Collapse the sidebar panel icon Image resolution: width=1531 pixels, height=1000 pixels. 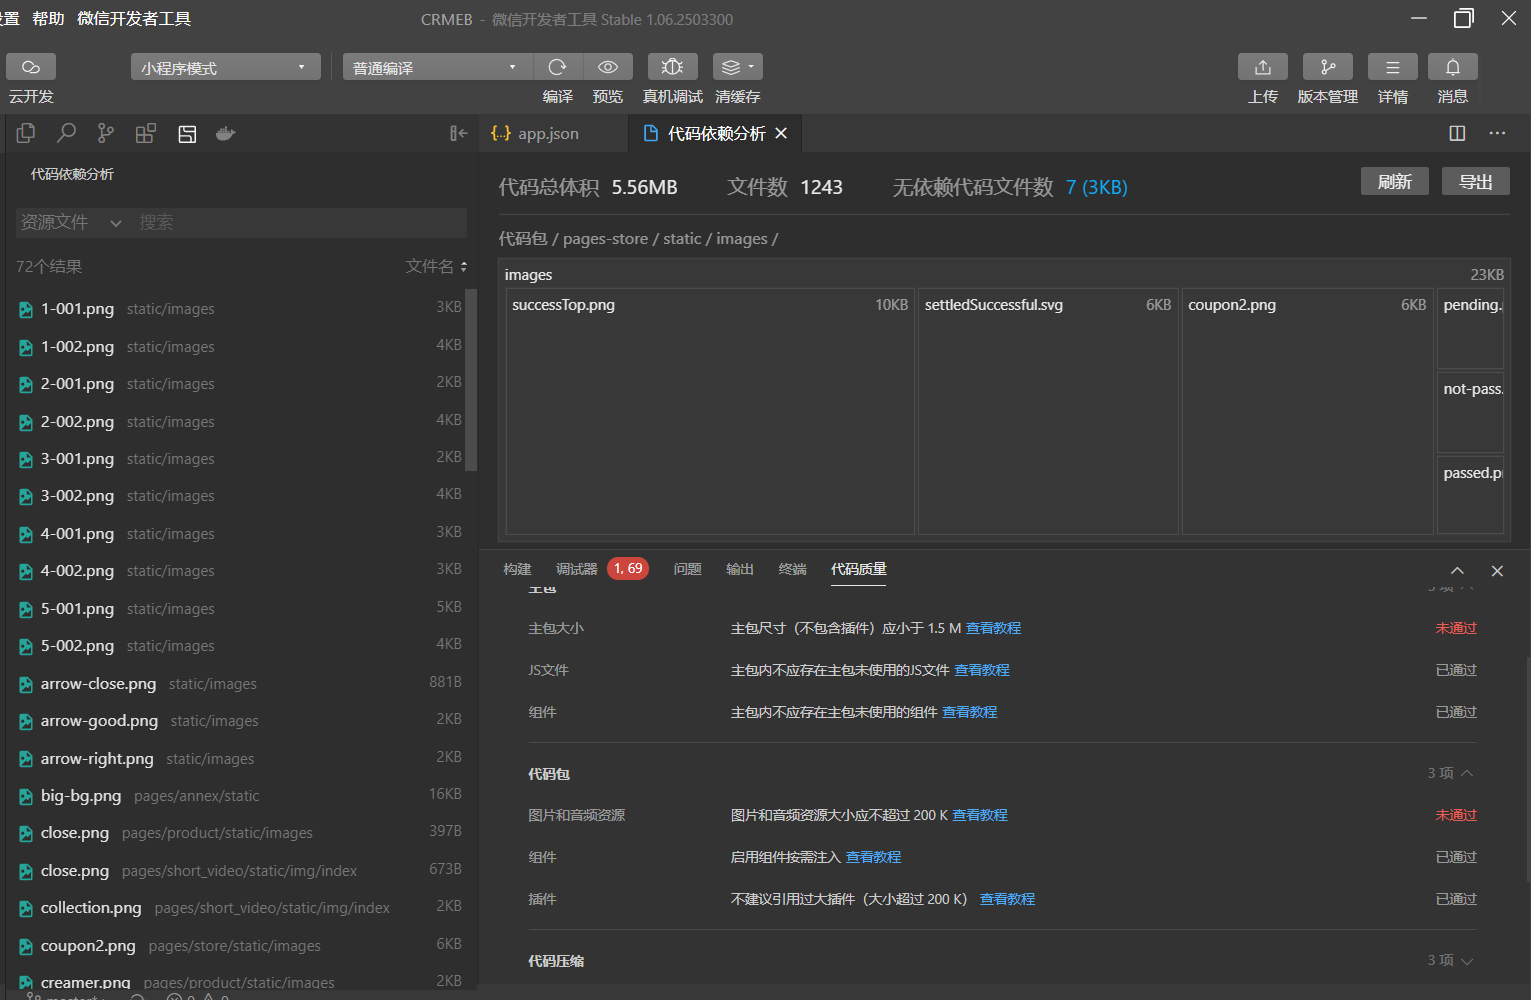point(458,133)
